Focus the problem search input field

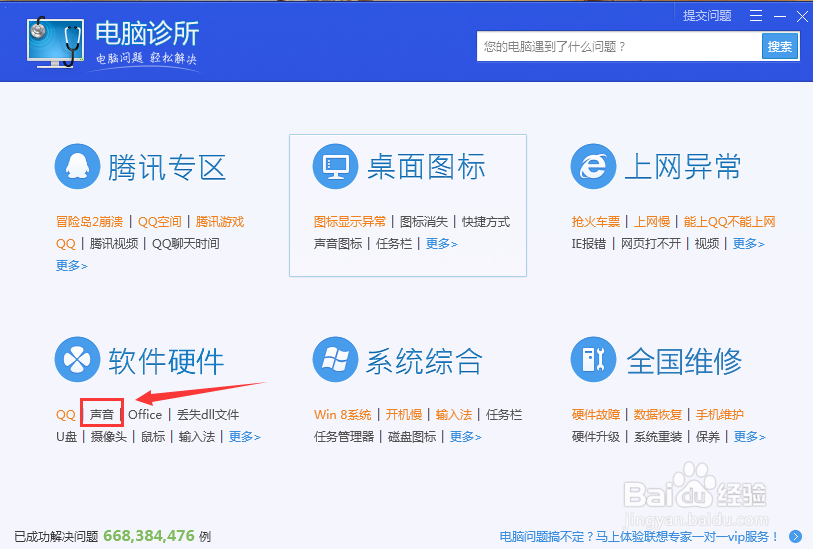(619, 47)
